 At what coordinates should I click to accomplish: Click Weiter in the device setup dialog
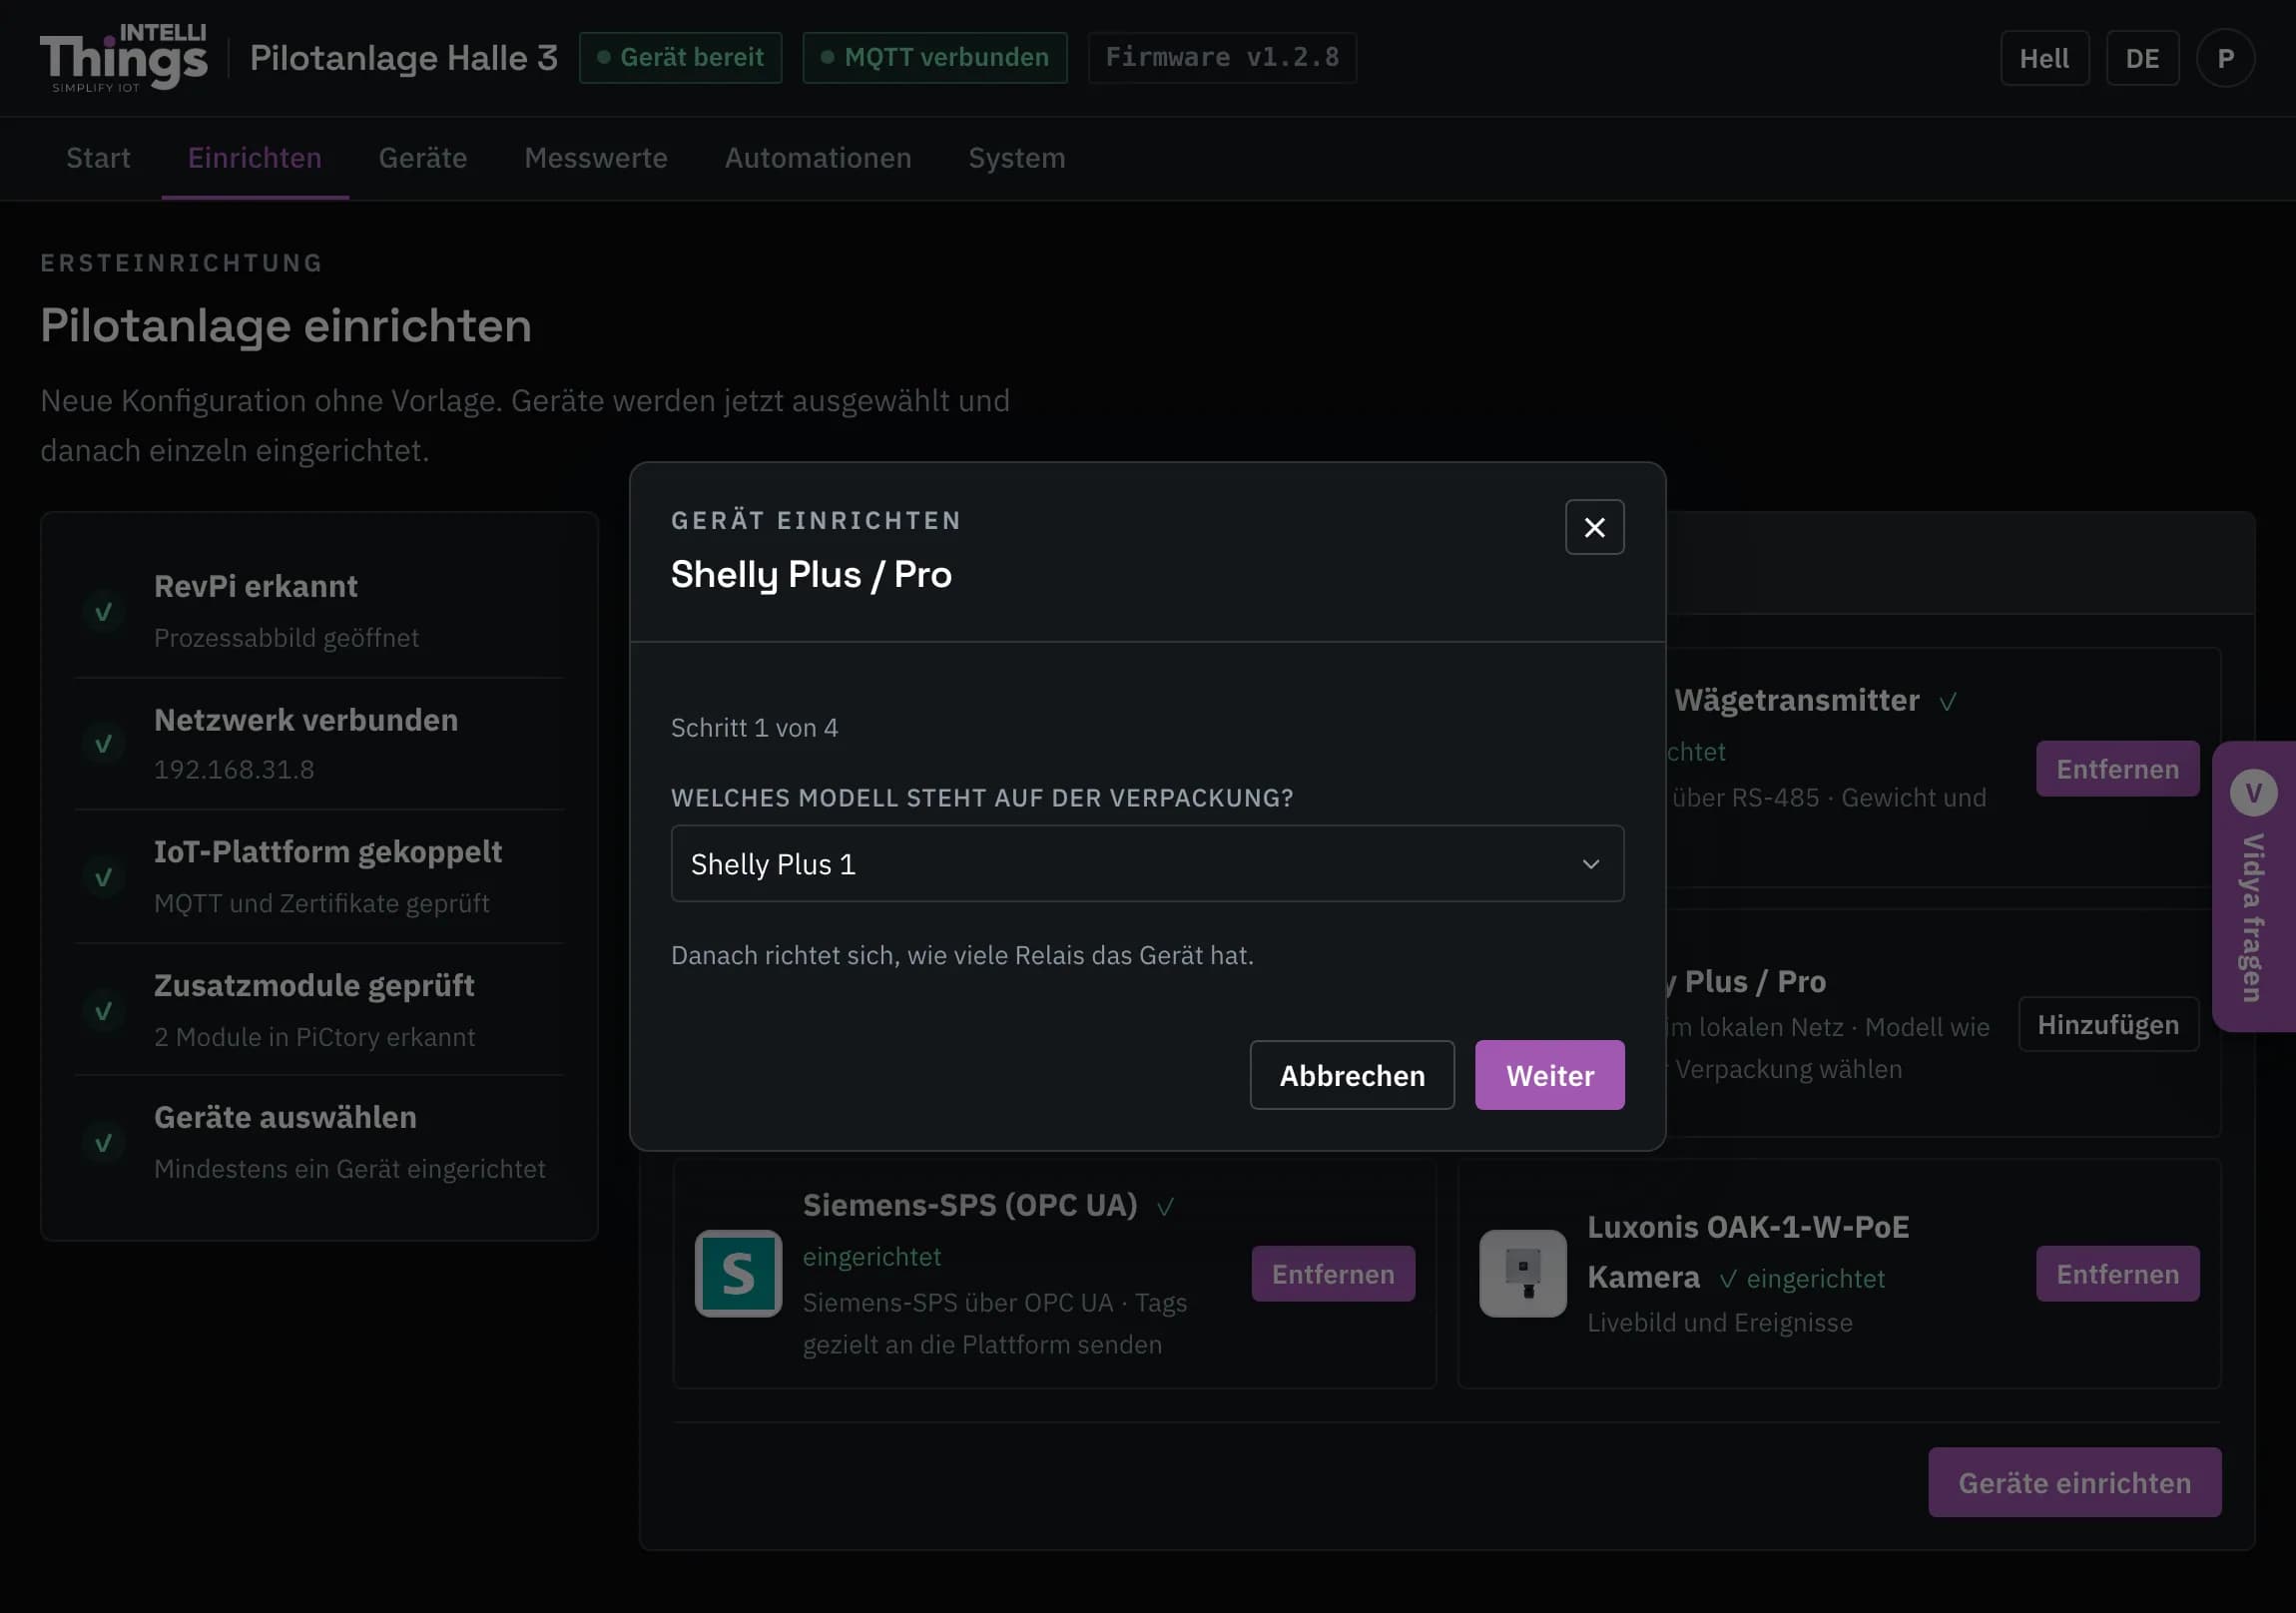[x=1549, y=1075]
